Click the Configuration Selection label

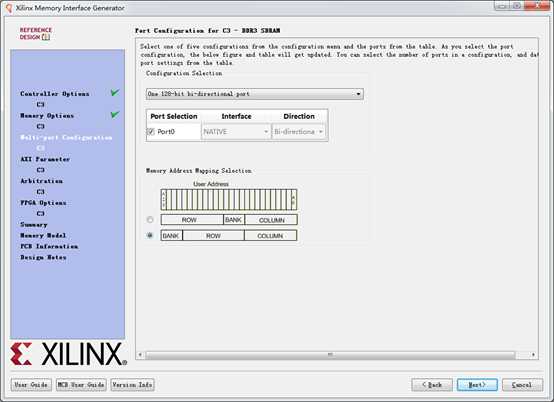[x=184, y=73]
